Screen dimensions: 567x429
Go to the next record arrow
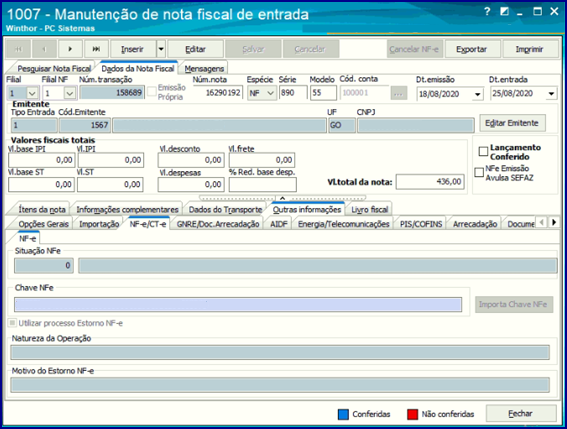(x=70, y=49)
